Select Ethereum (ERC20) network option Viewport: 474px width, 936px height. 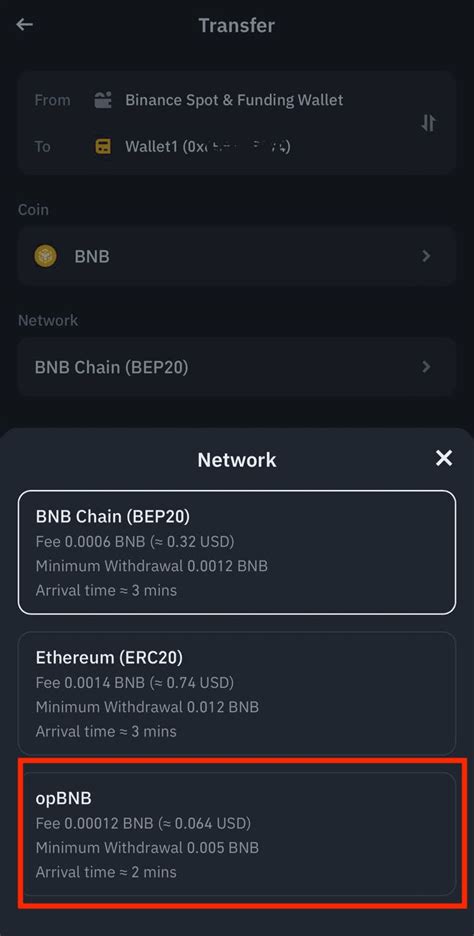[x=237, y=693]
